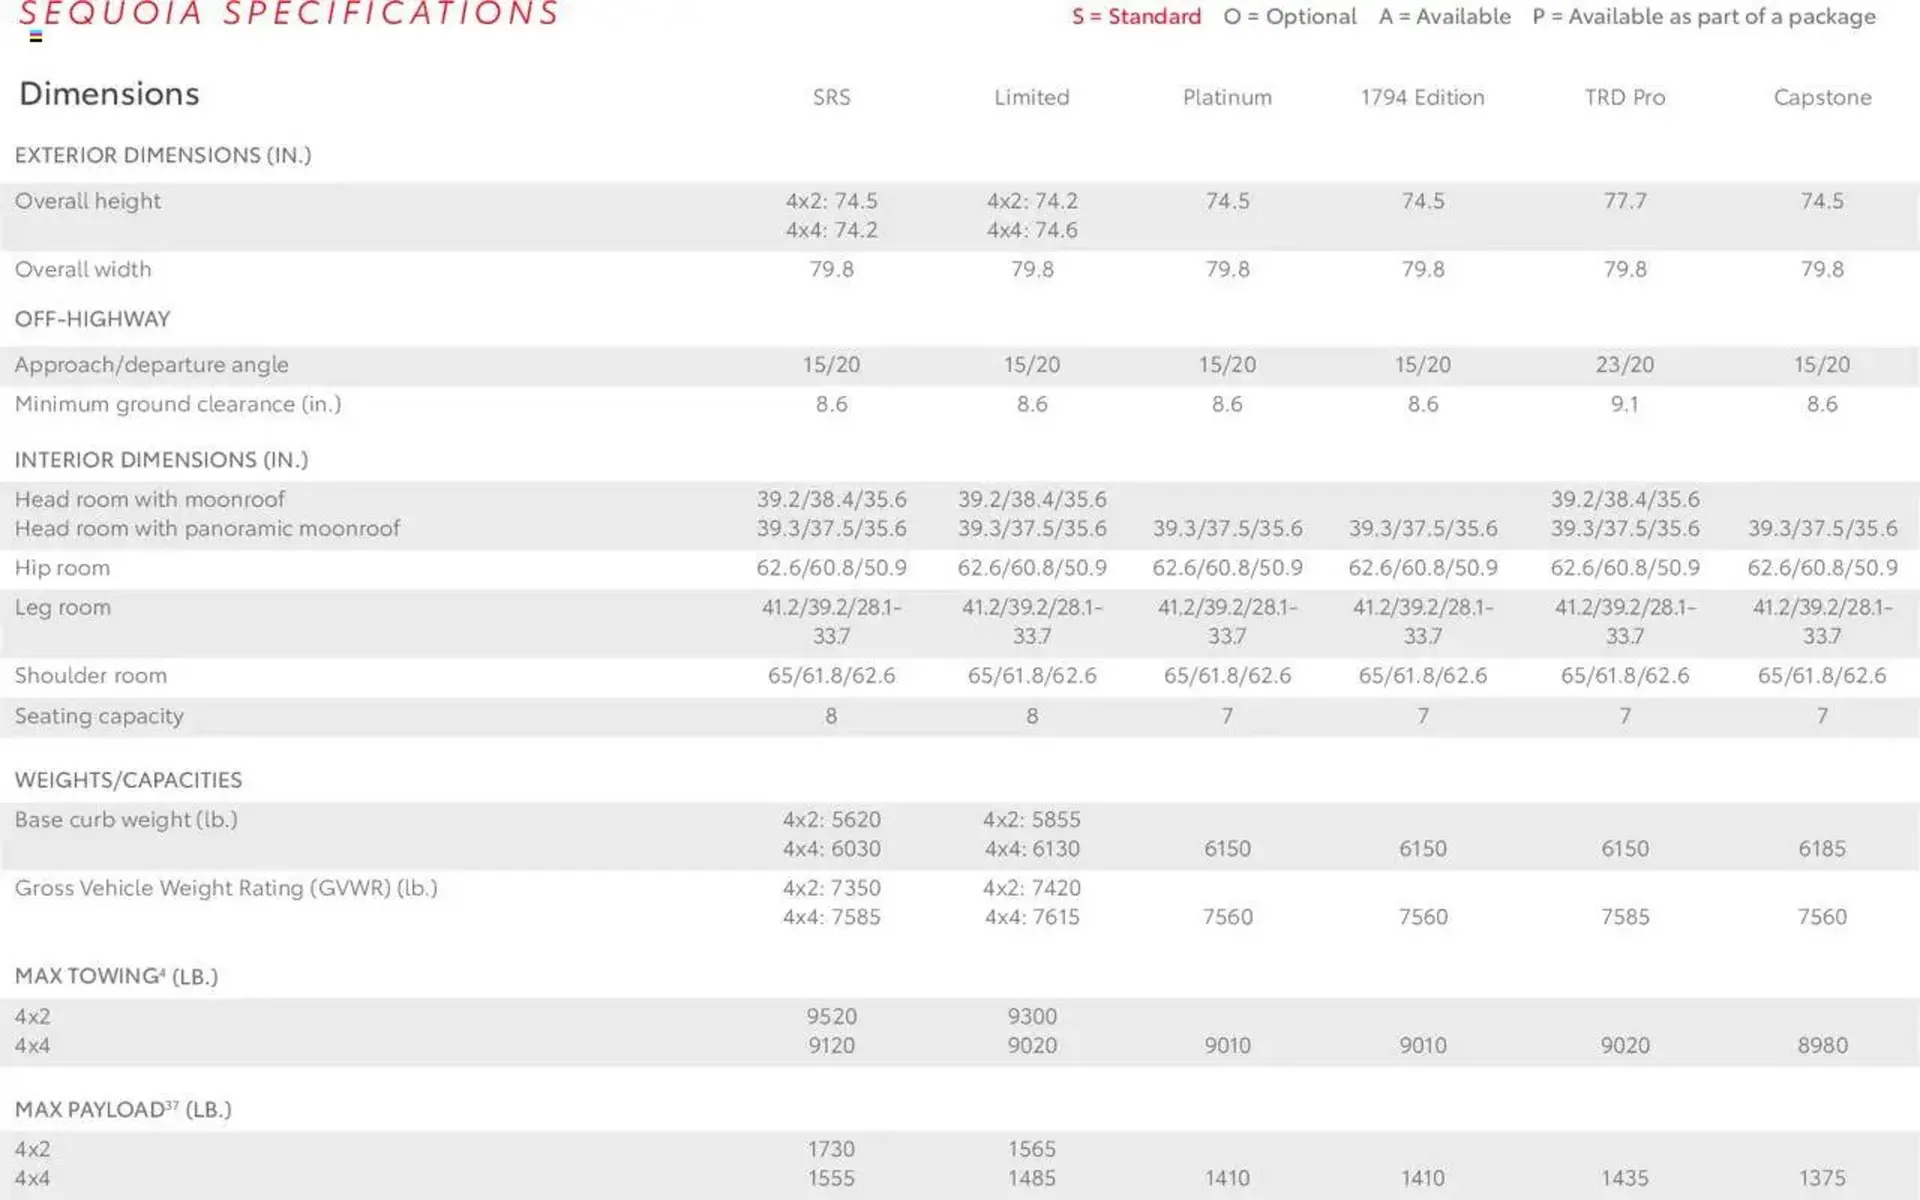Image resolution: width=1920 pixels, height=1200 pixels.
Task: Click Capstone's 8980 max towing value
Action: point(1822,1045)
